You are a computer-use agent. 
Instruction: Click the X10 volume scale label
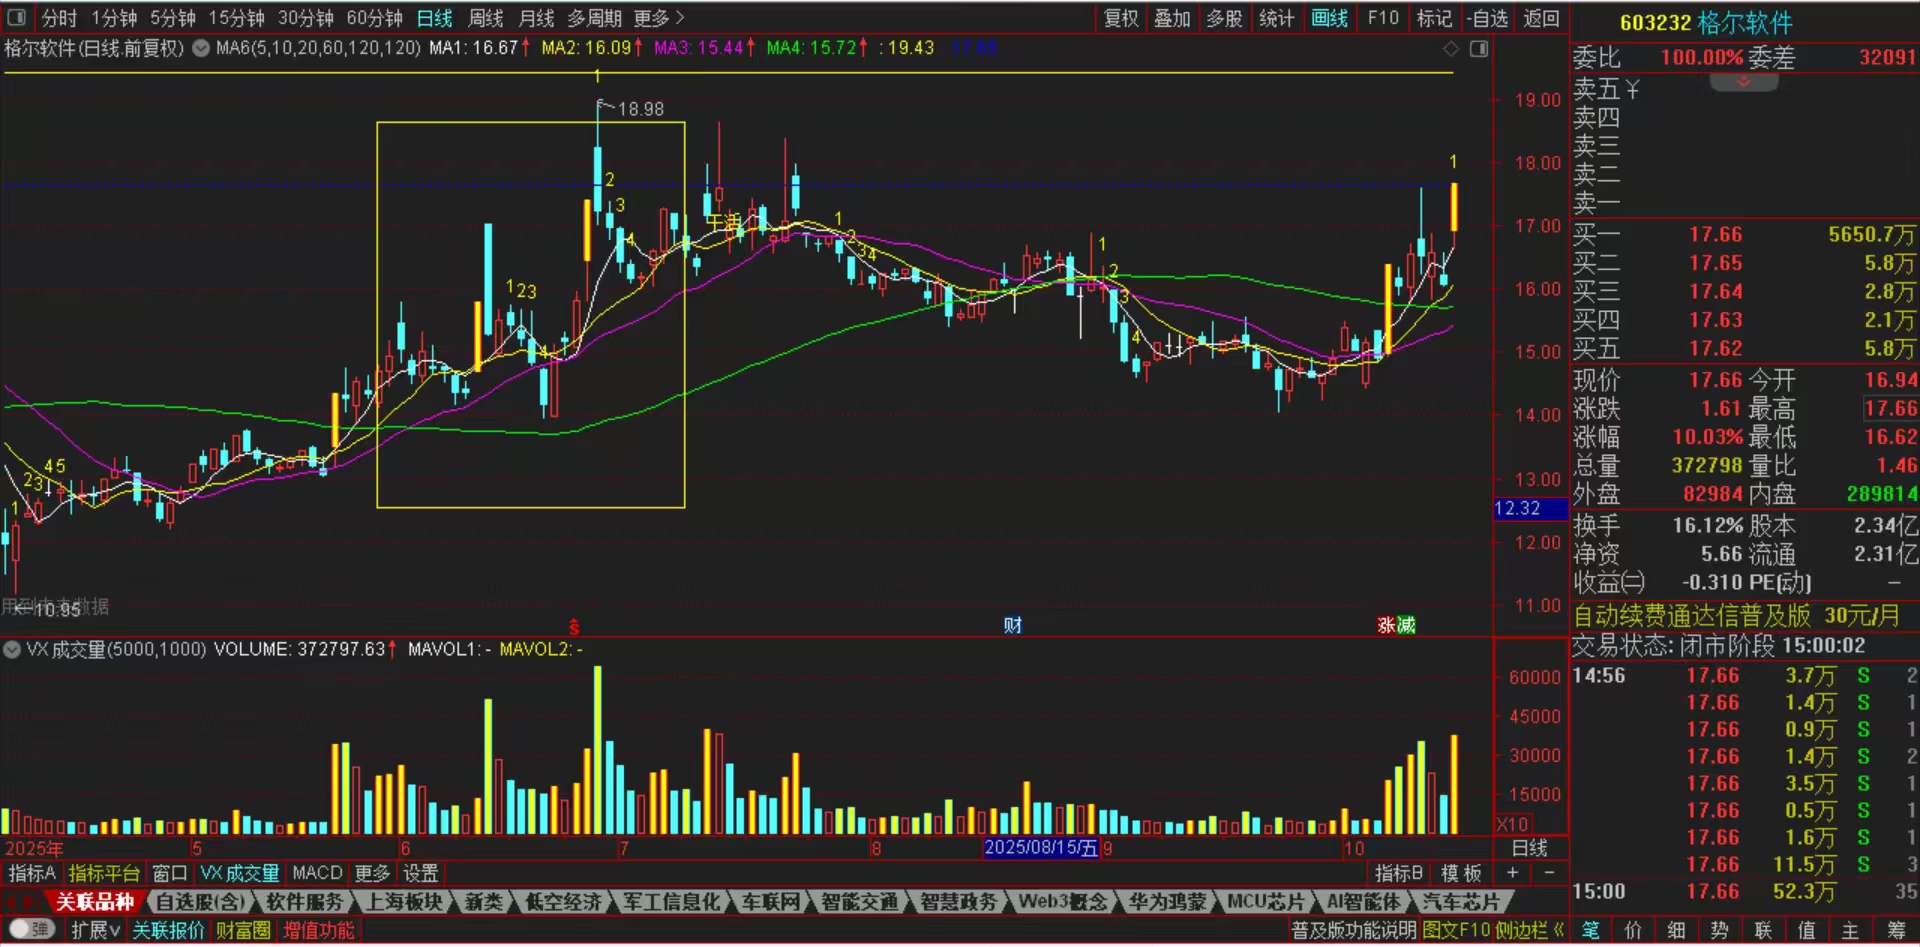[x=1512, y=825]
